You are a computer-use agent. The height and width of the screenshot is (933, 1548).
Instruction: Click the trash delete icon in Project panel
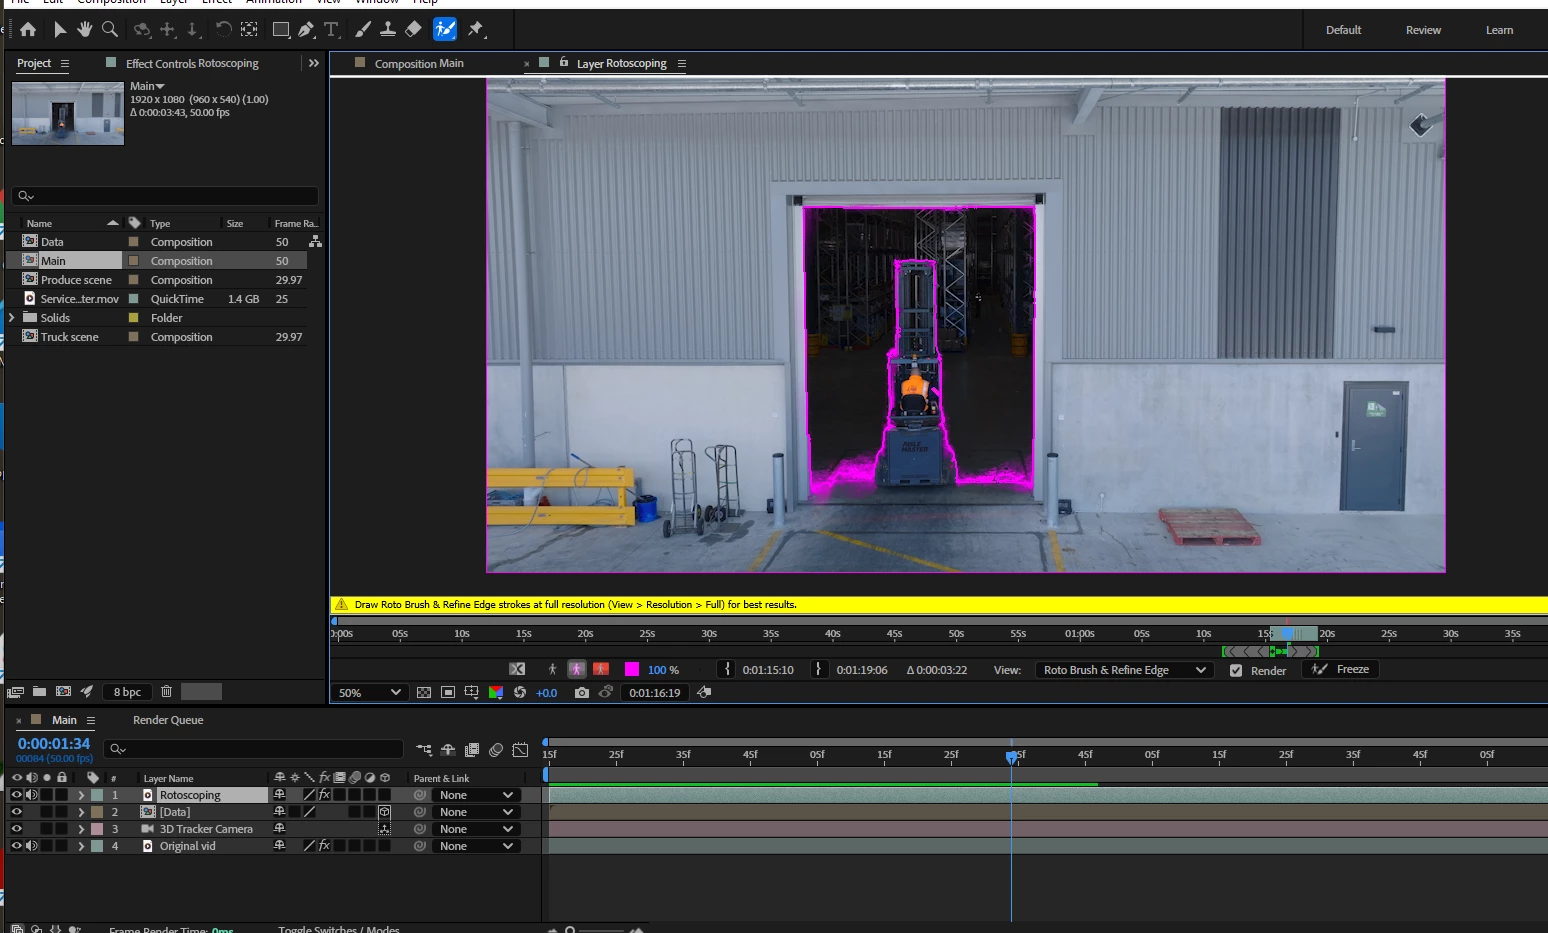(x=167, y=691)
